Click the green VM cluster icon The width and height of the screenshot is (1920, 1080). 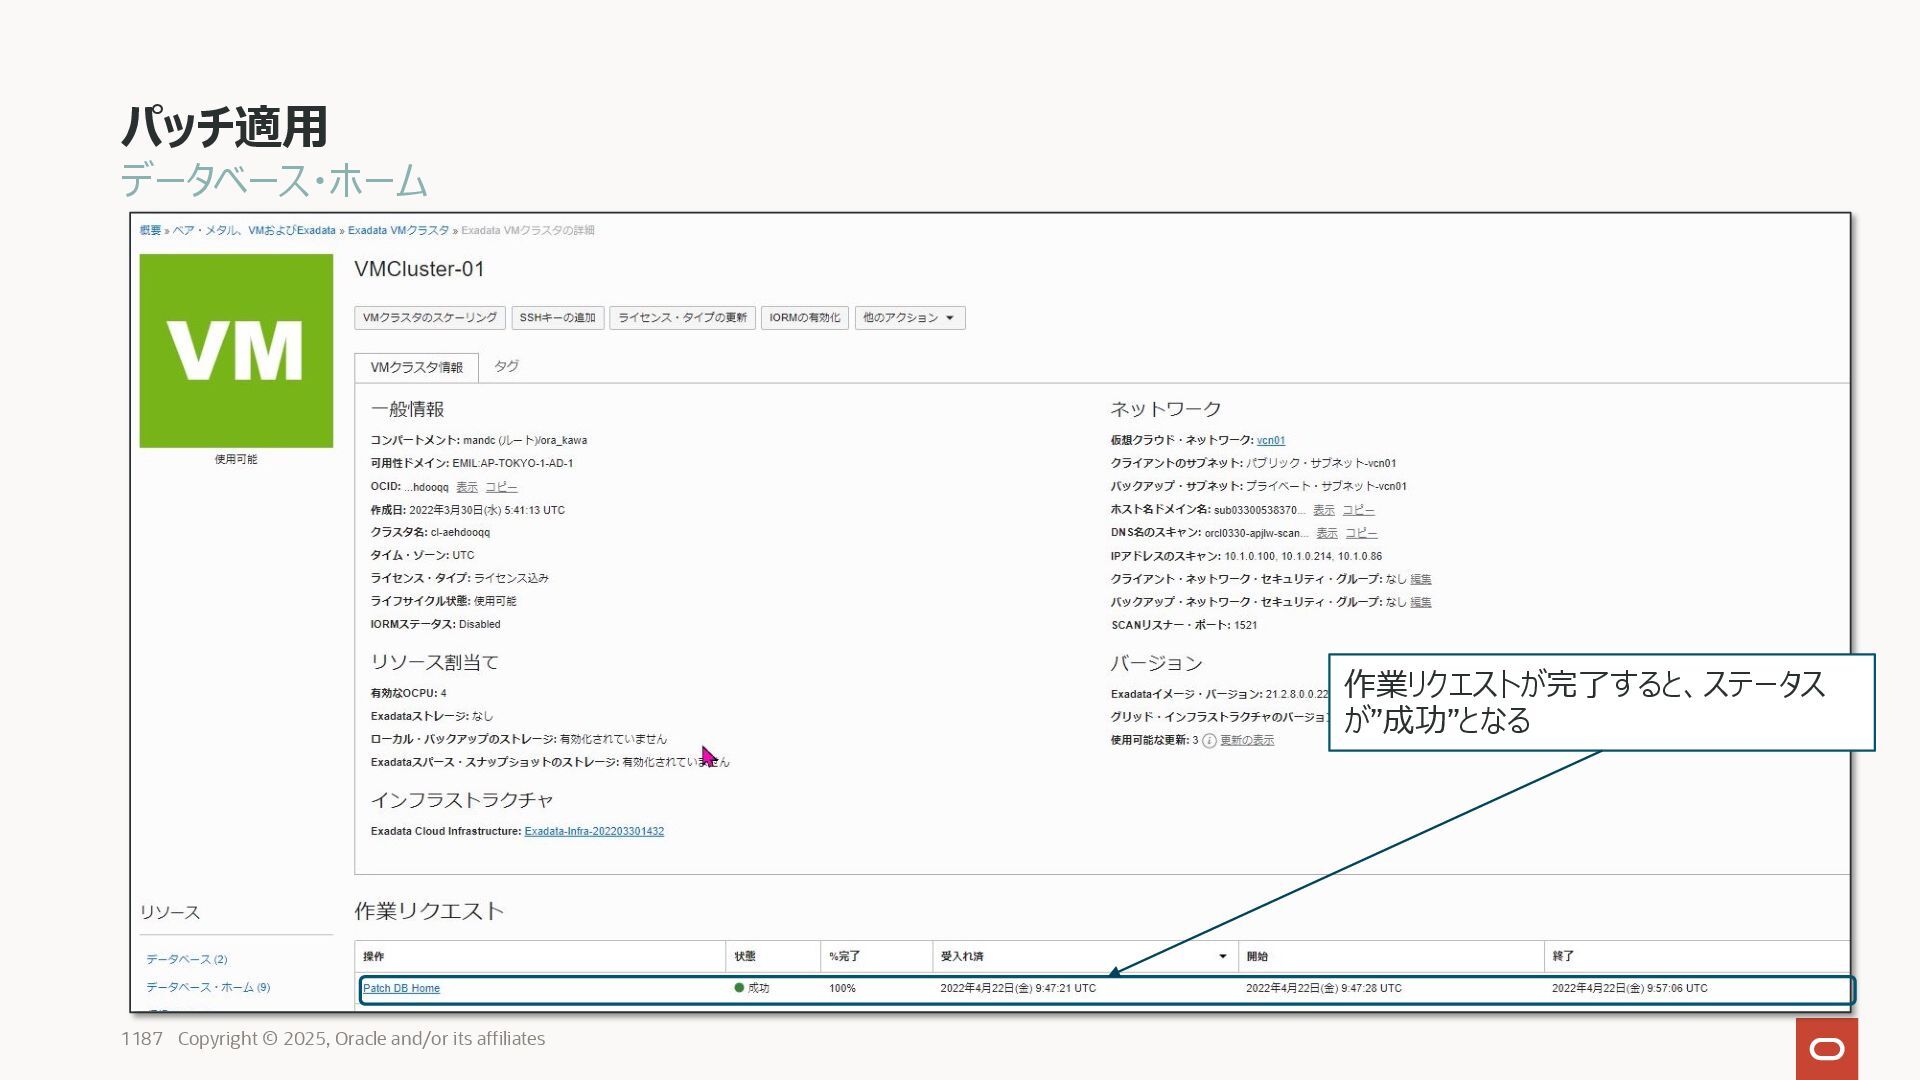(x=236, y=350)
